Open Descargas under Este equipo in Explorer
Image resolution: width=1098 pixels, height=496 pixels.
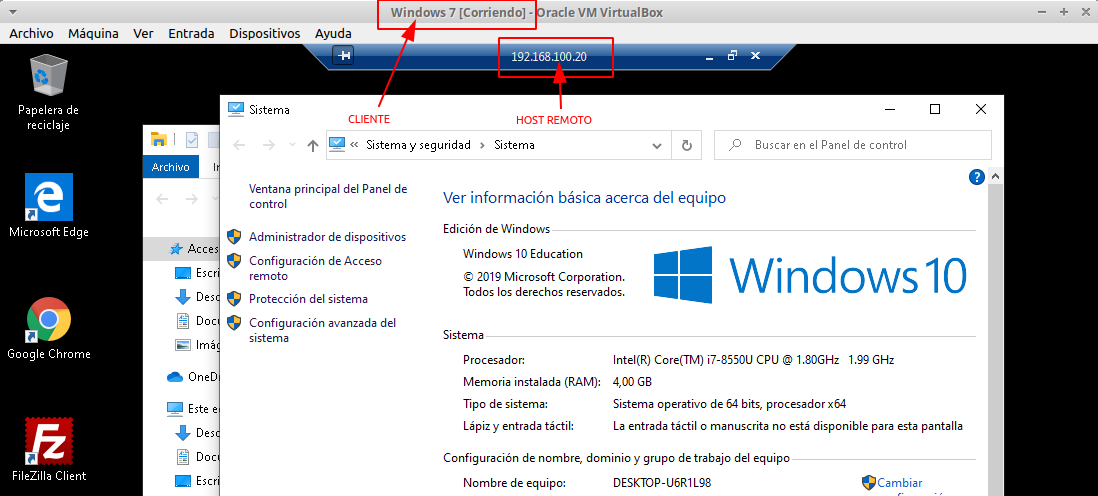coord(196,432)
